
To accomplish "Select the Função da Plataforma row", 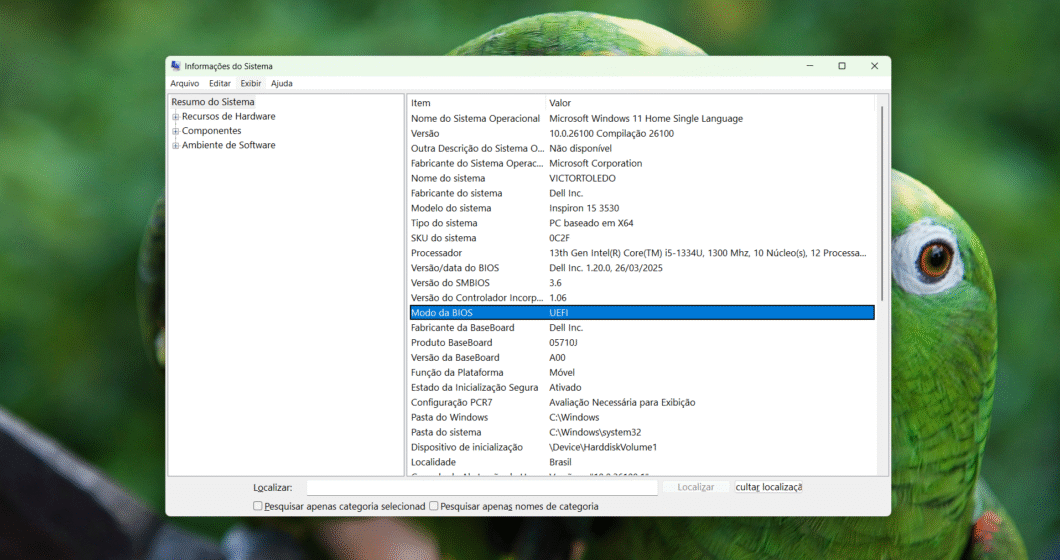I will click(x=642, y=372).
